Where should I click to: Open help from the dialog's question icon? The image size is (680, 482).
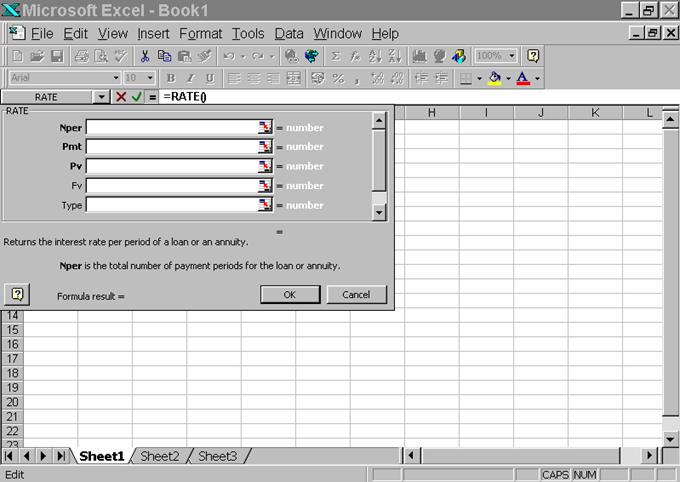click(17, 294)
